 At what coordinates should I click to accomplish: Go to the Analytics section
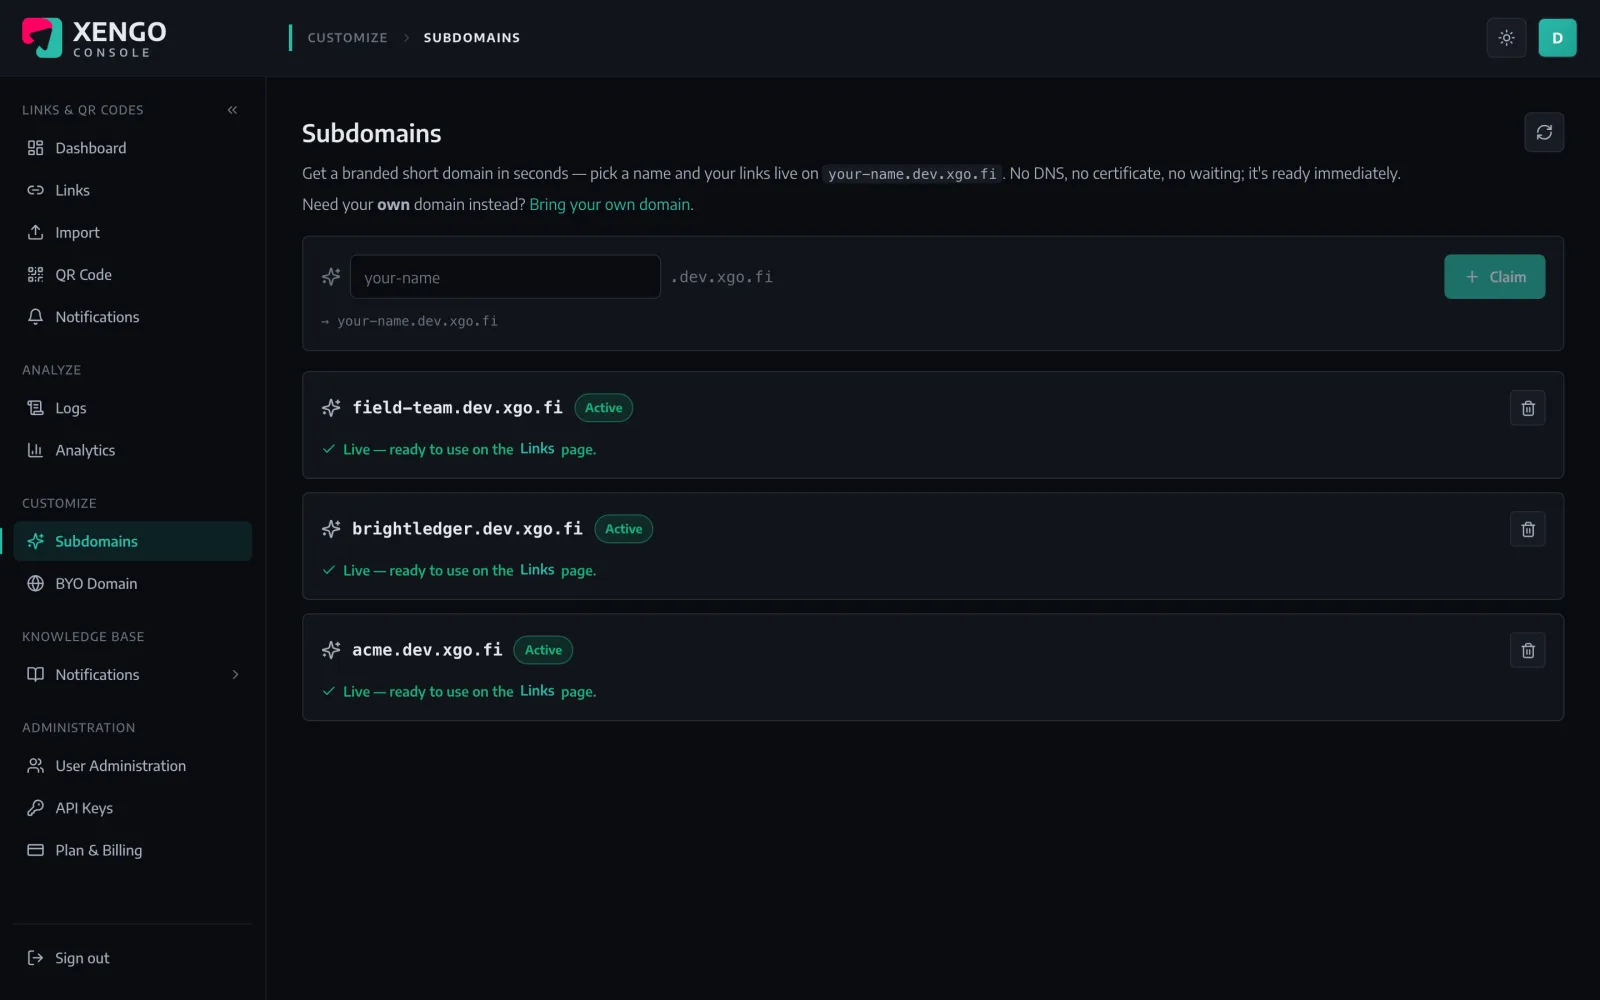(x=133, y=451)
